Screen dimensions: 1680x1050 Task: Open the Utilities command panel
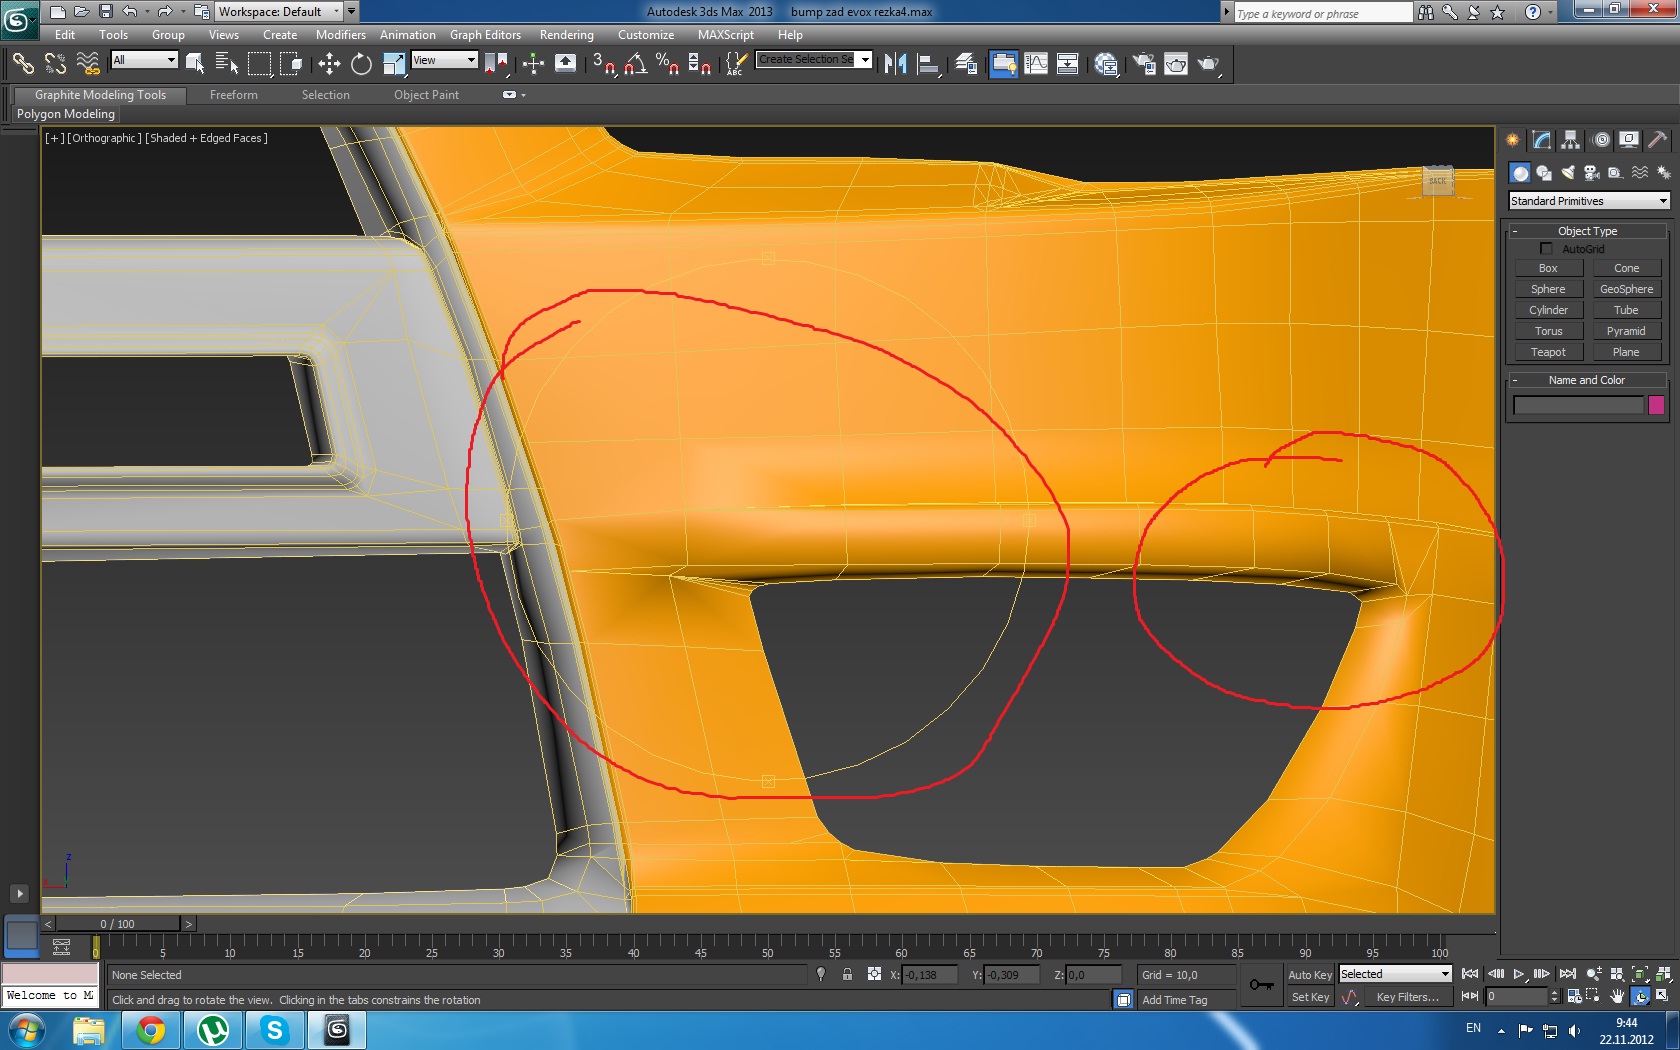[x=1657, y=140]
